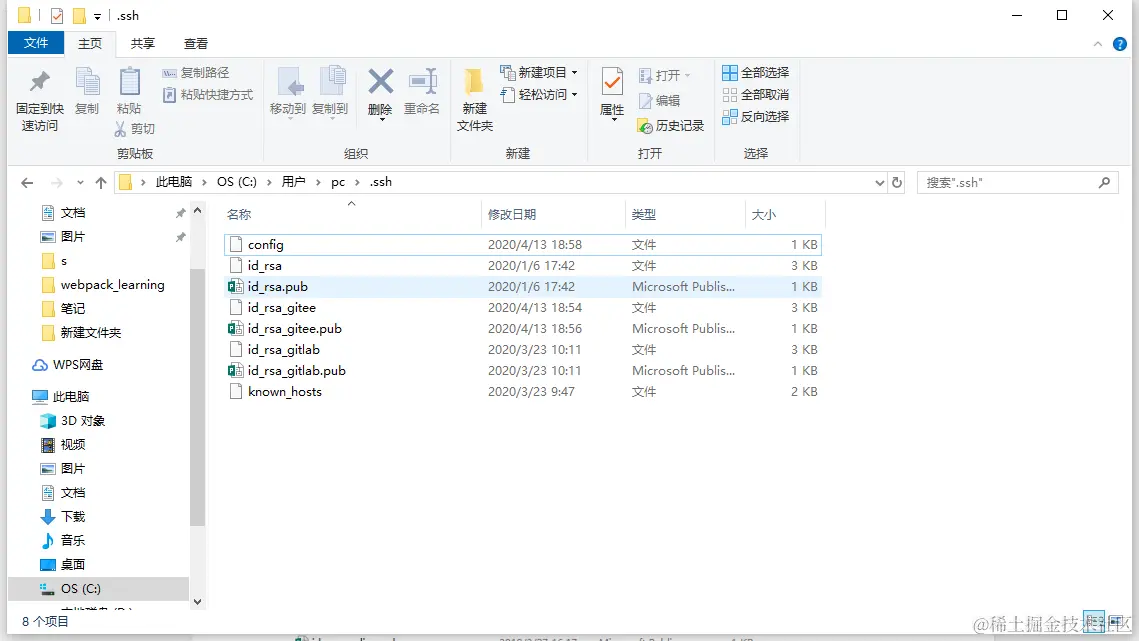The width and height of the screenshot is (1139, 641).
Task: Switch to Home (主页) tab
Action: click(90, 44)
